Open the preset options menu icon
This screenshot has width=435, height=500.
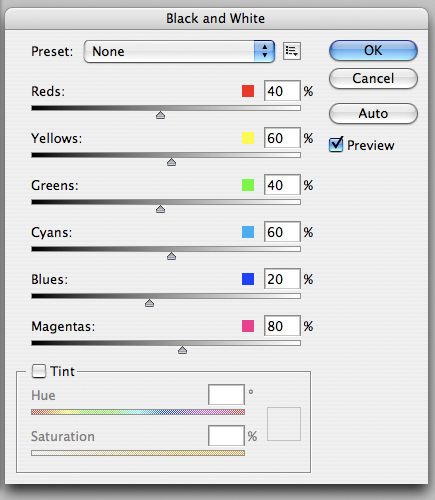(x=292, y=51)
